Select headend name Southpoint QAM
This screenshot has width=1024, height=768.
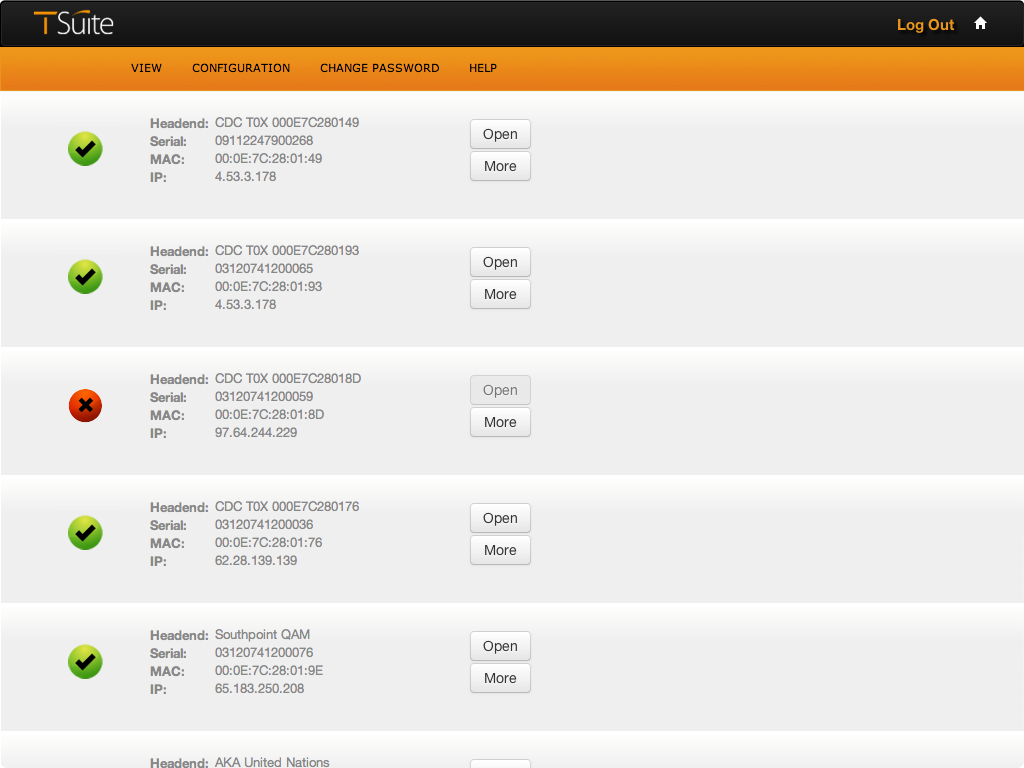tap(263, 635)
